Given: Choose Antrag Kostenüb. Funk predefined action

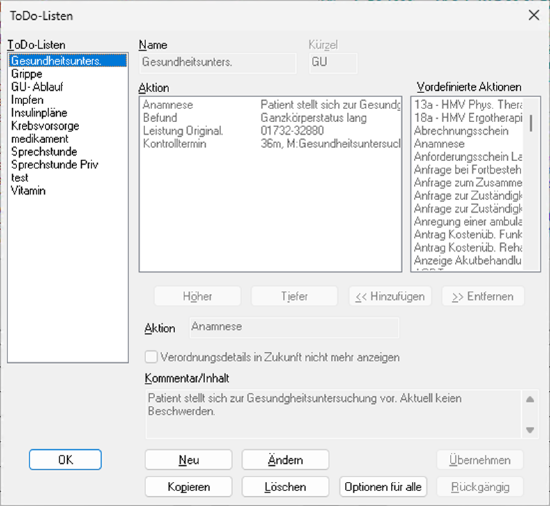Looking at the screenshot, I should (x=468, y=234).
